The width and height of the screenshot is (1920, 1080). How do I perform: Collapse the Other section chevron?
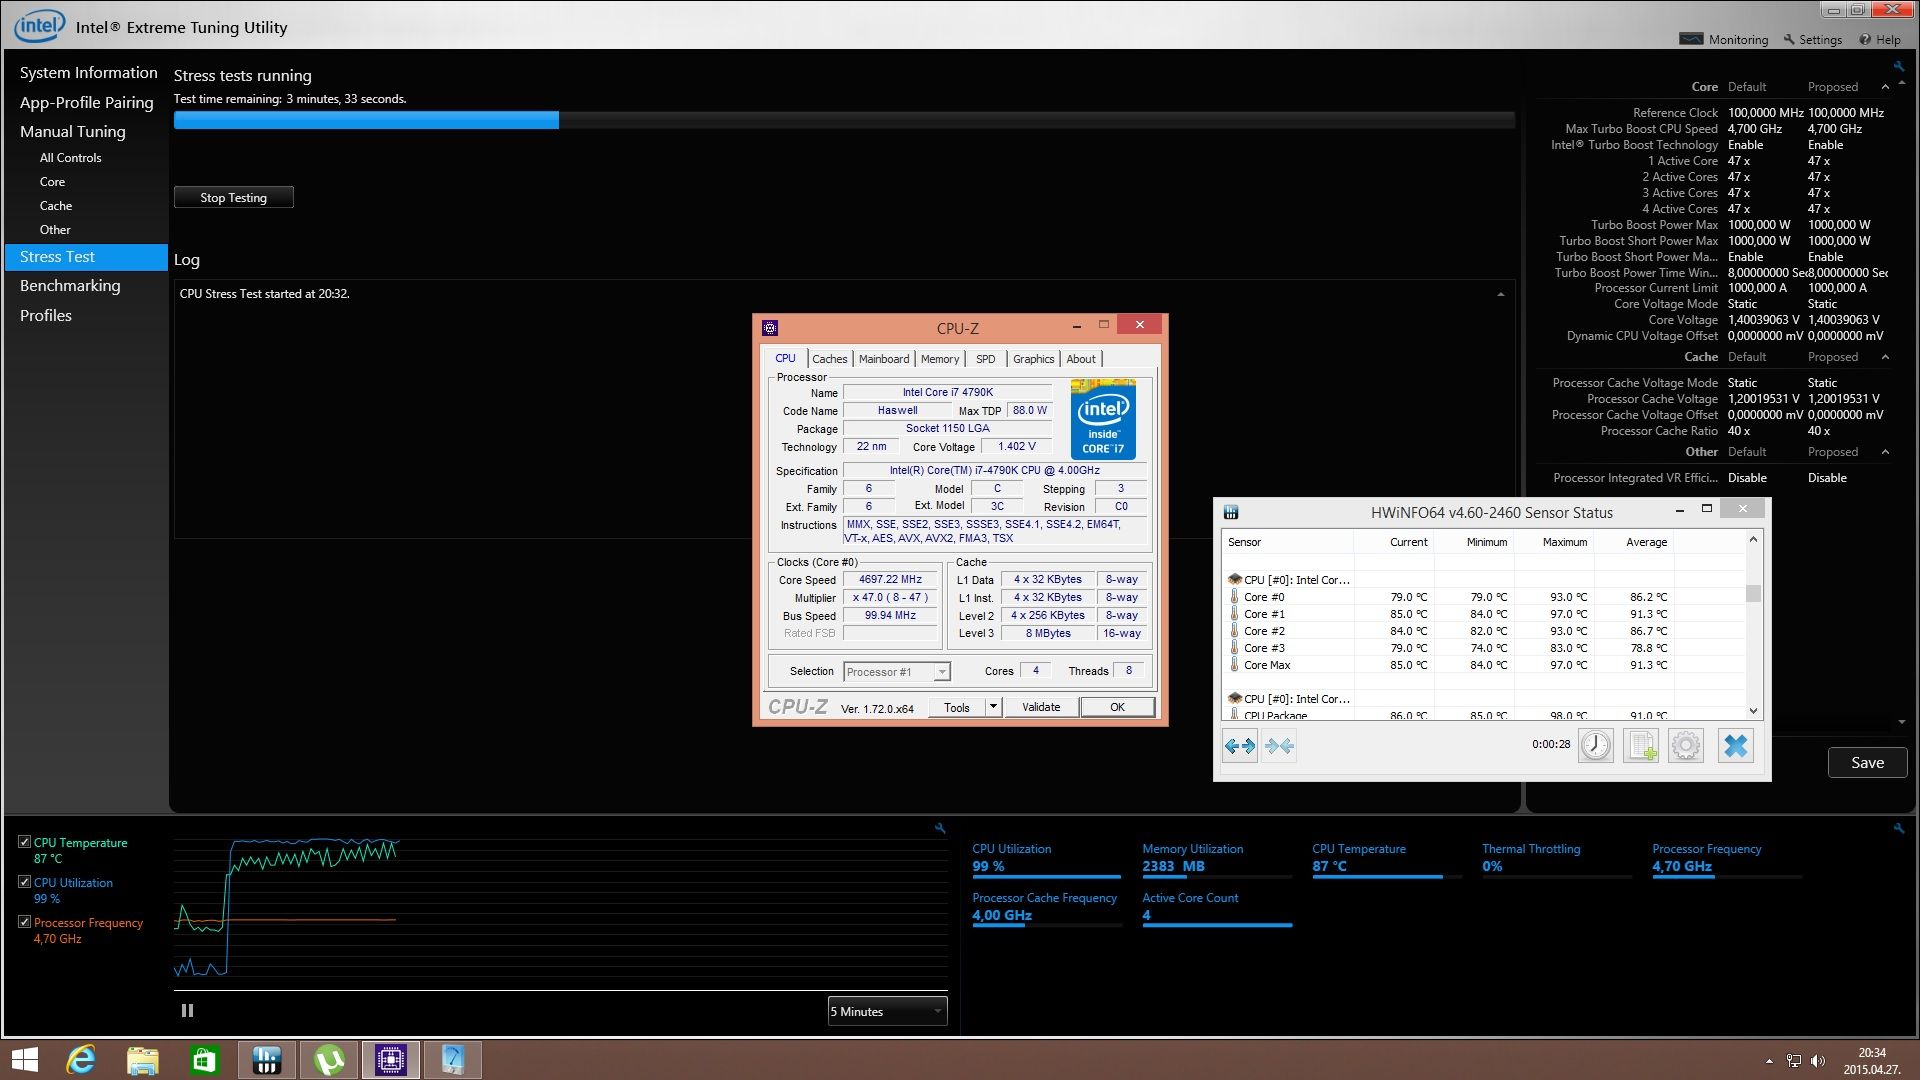tap(1885, 452)
